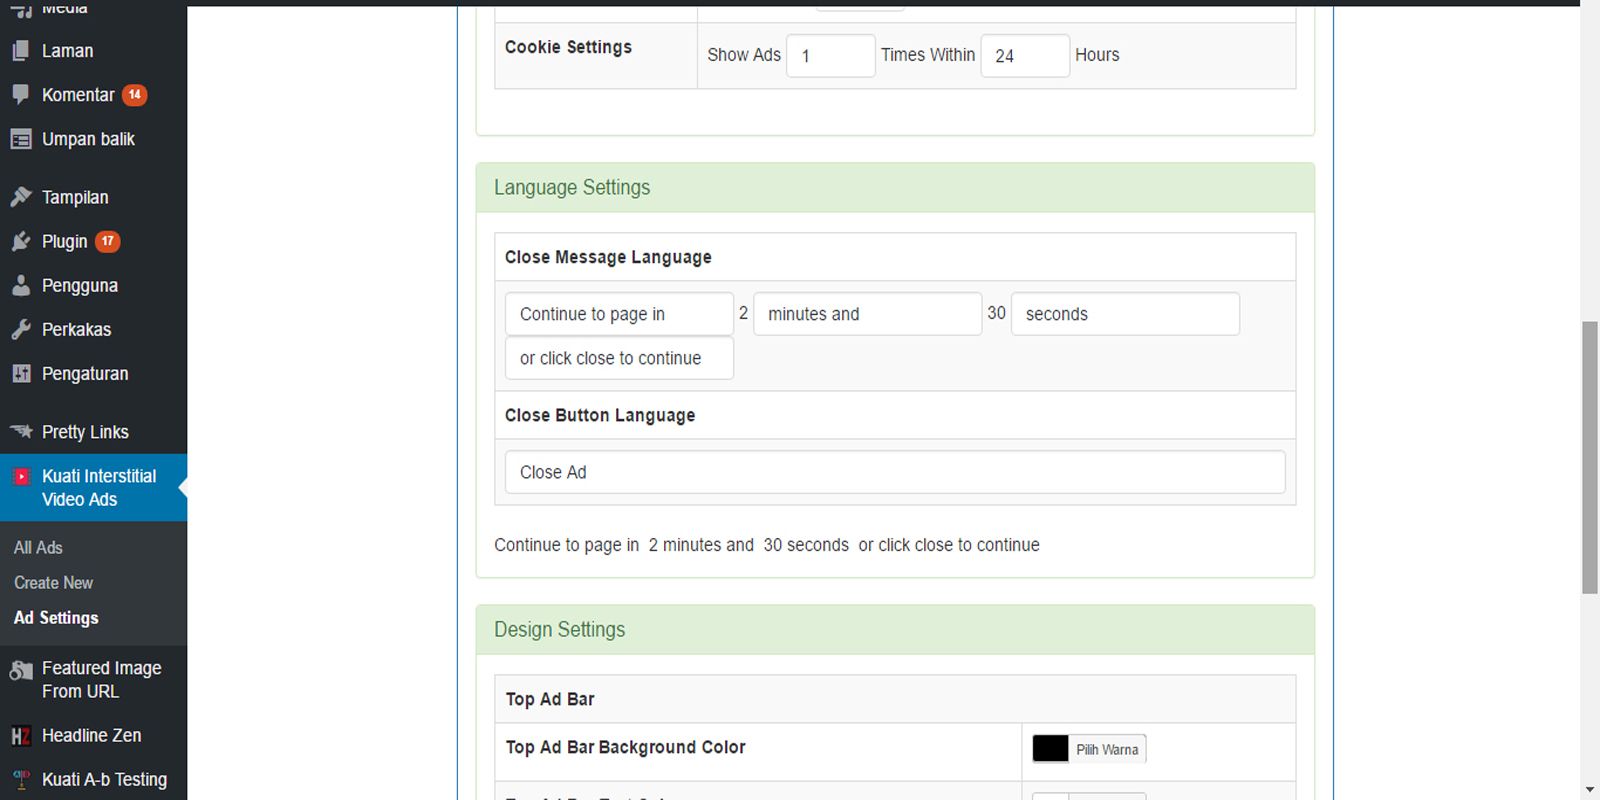
Task: Click the black background color swatch
Action: pos(1050,749)
